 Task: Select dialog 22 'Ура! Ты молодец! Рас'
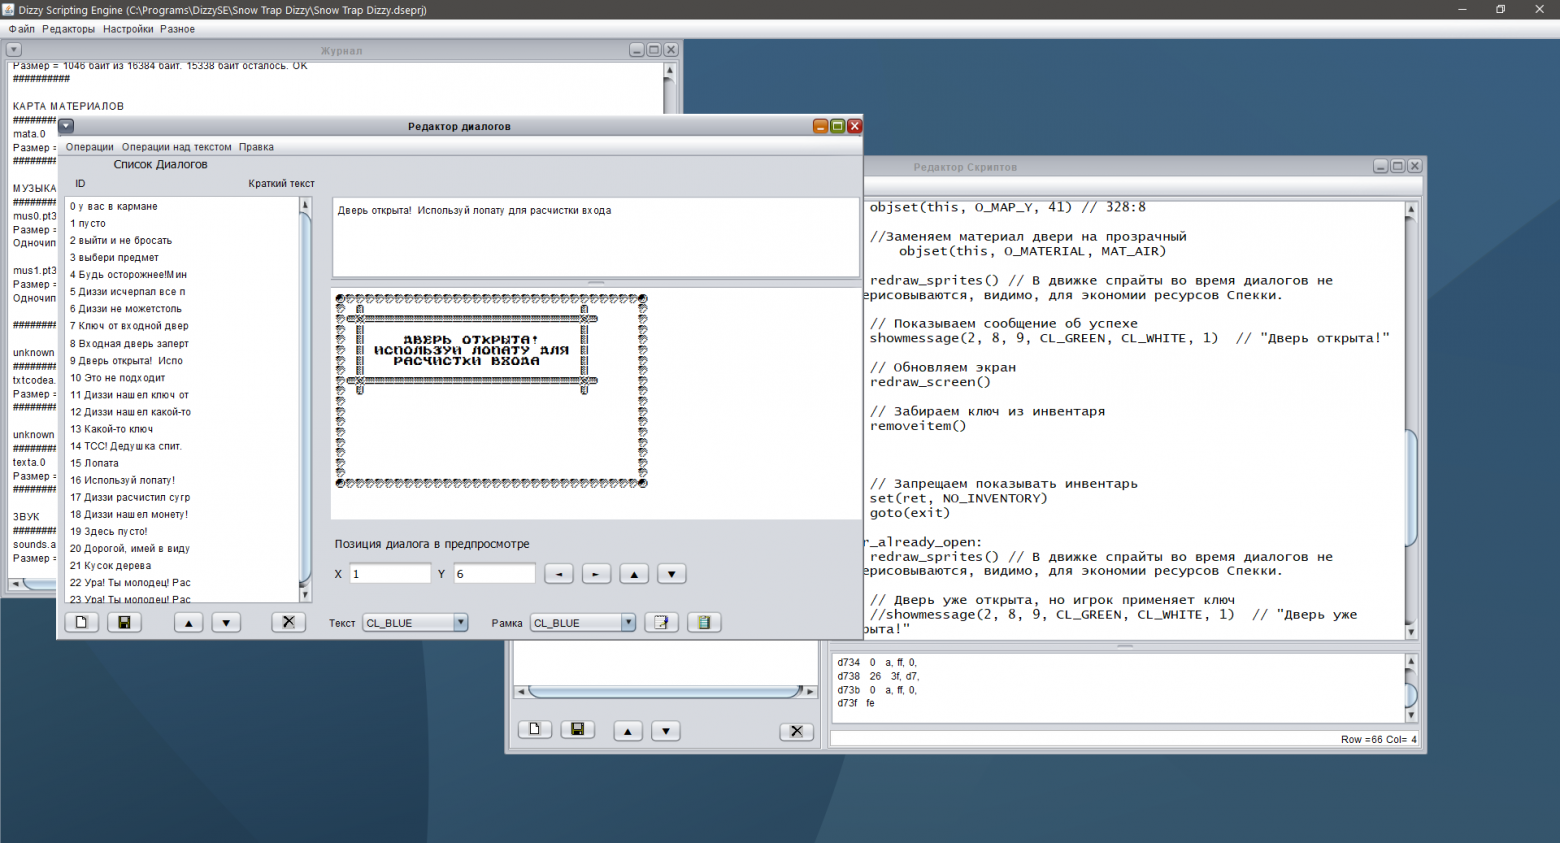183,582
